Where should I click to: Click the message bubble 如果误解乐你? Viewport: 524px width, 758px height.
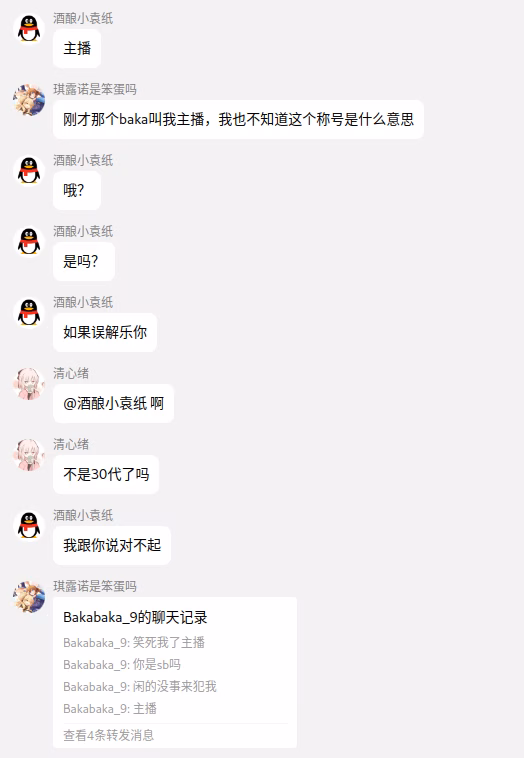tap(105, 332)
